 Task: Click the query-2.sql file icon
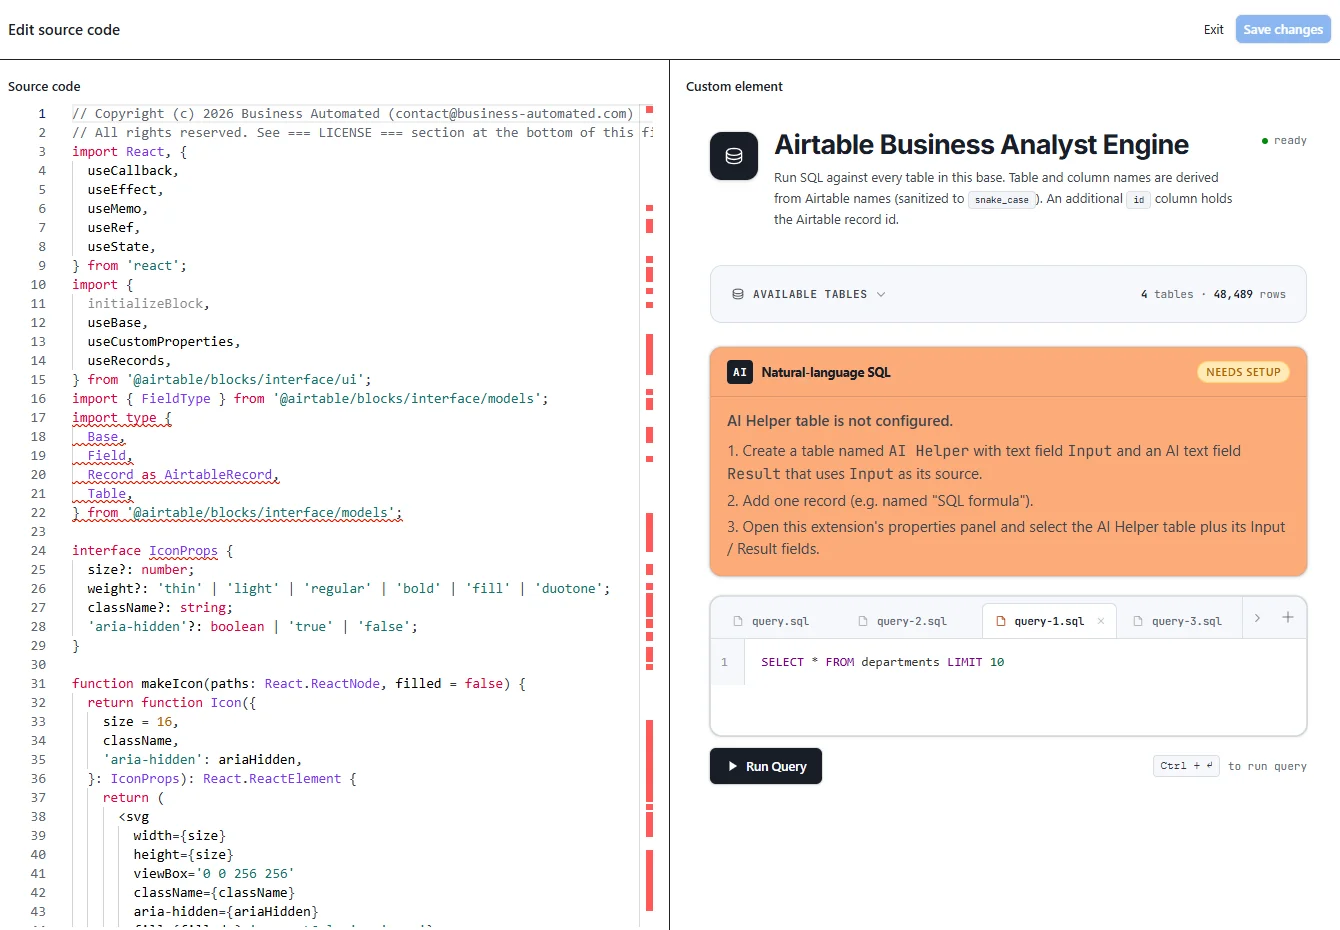863,621
